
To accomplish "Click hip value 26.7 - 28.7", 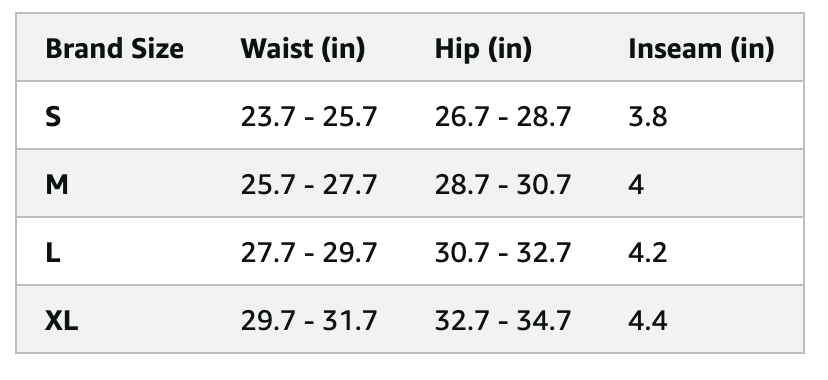I will click(x=503, y=117).
